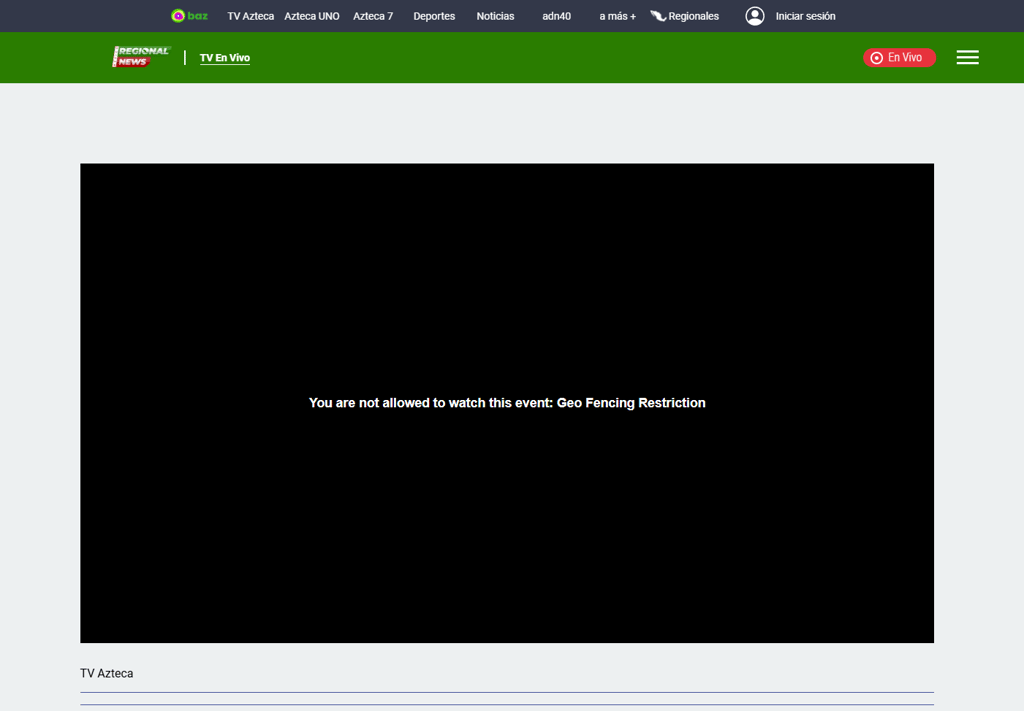Screen dimensions: 1024x711
Task: Open Regionales text link
Action: click(694, 16)
